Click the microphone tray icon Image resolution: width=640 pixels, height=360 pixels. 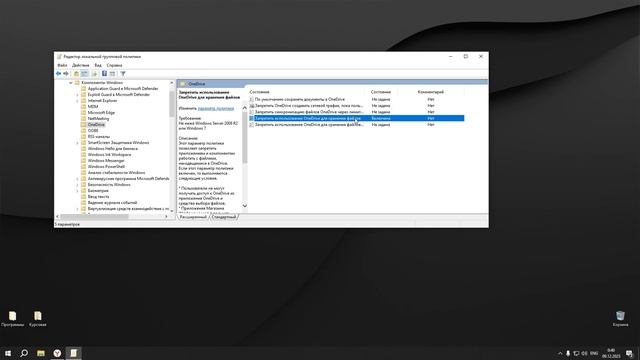568,353
